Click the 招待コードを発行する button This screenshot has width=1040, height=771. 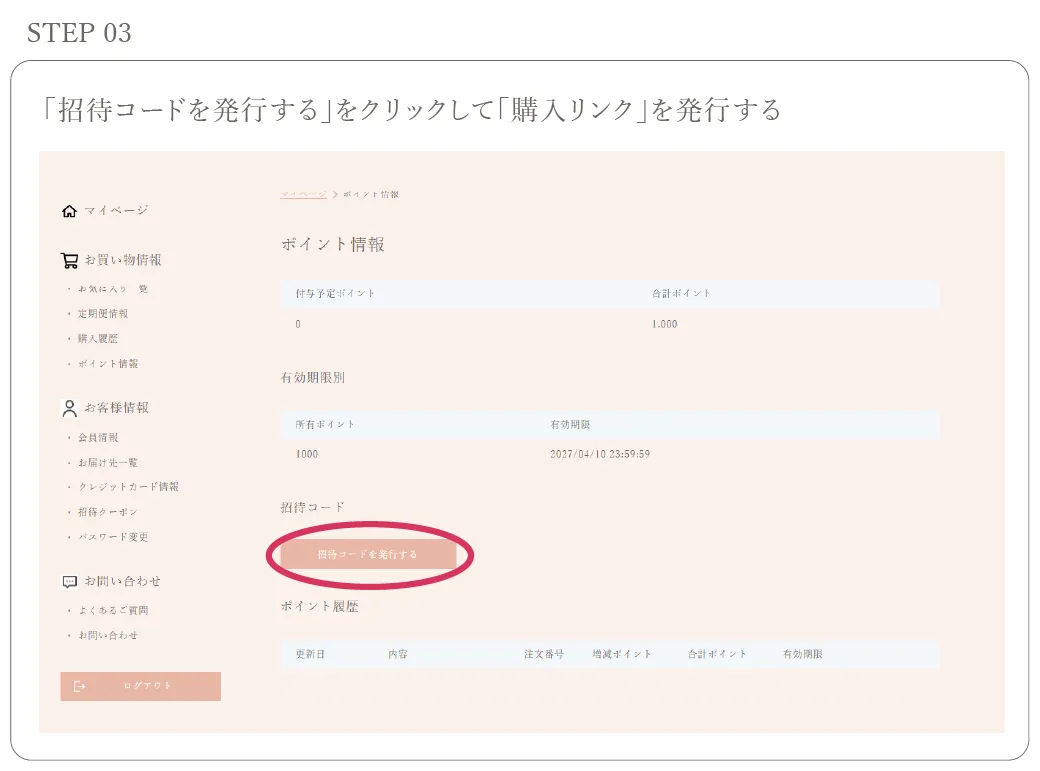point(370,552)
